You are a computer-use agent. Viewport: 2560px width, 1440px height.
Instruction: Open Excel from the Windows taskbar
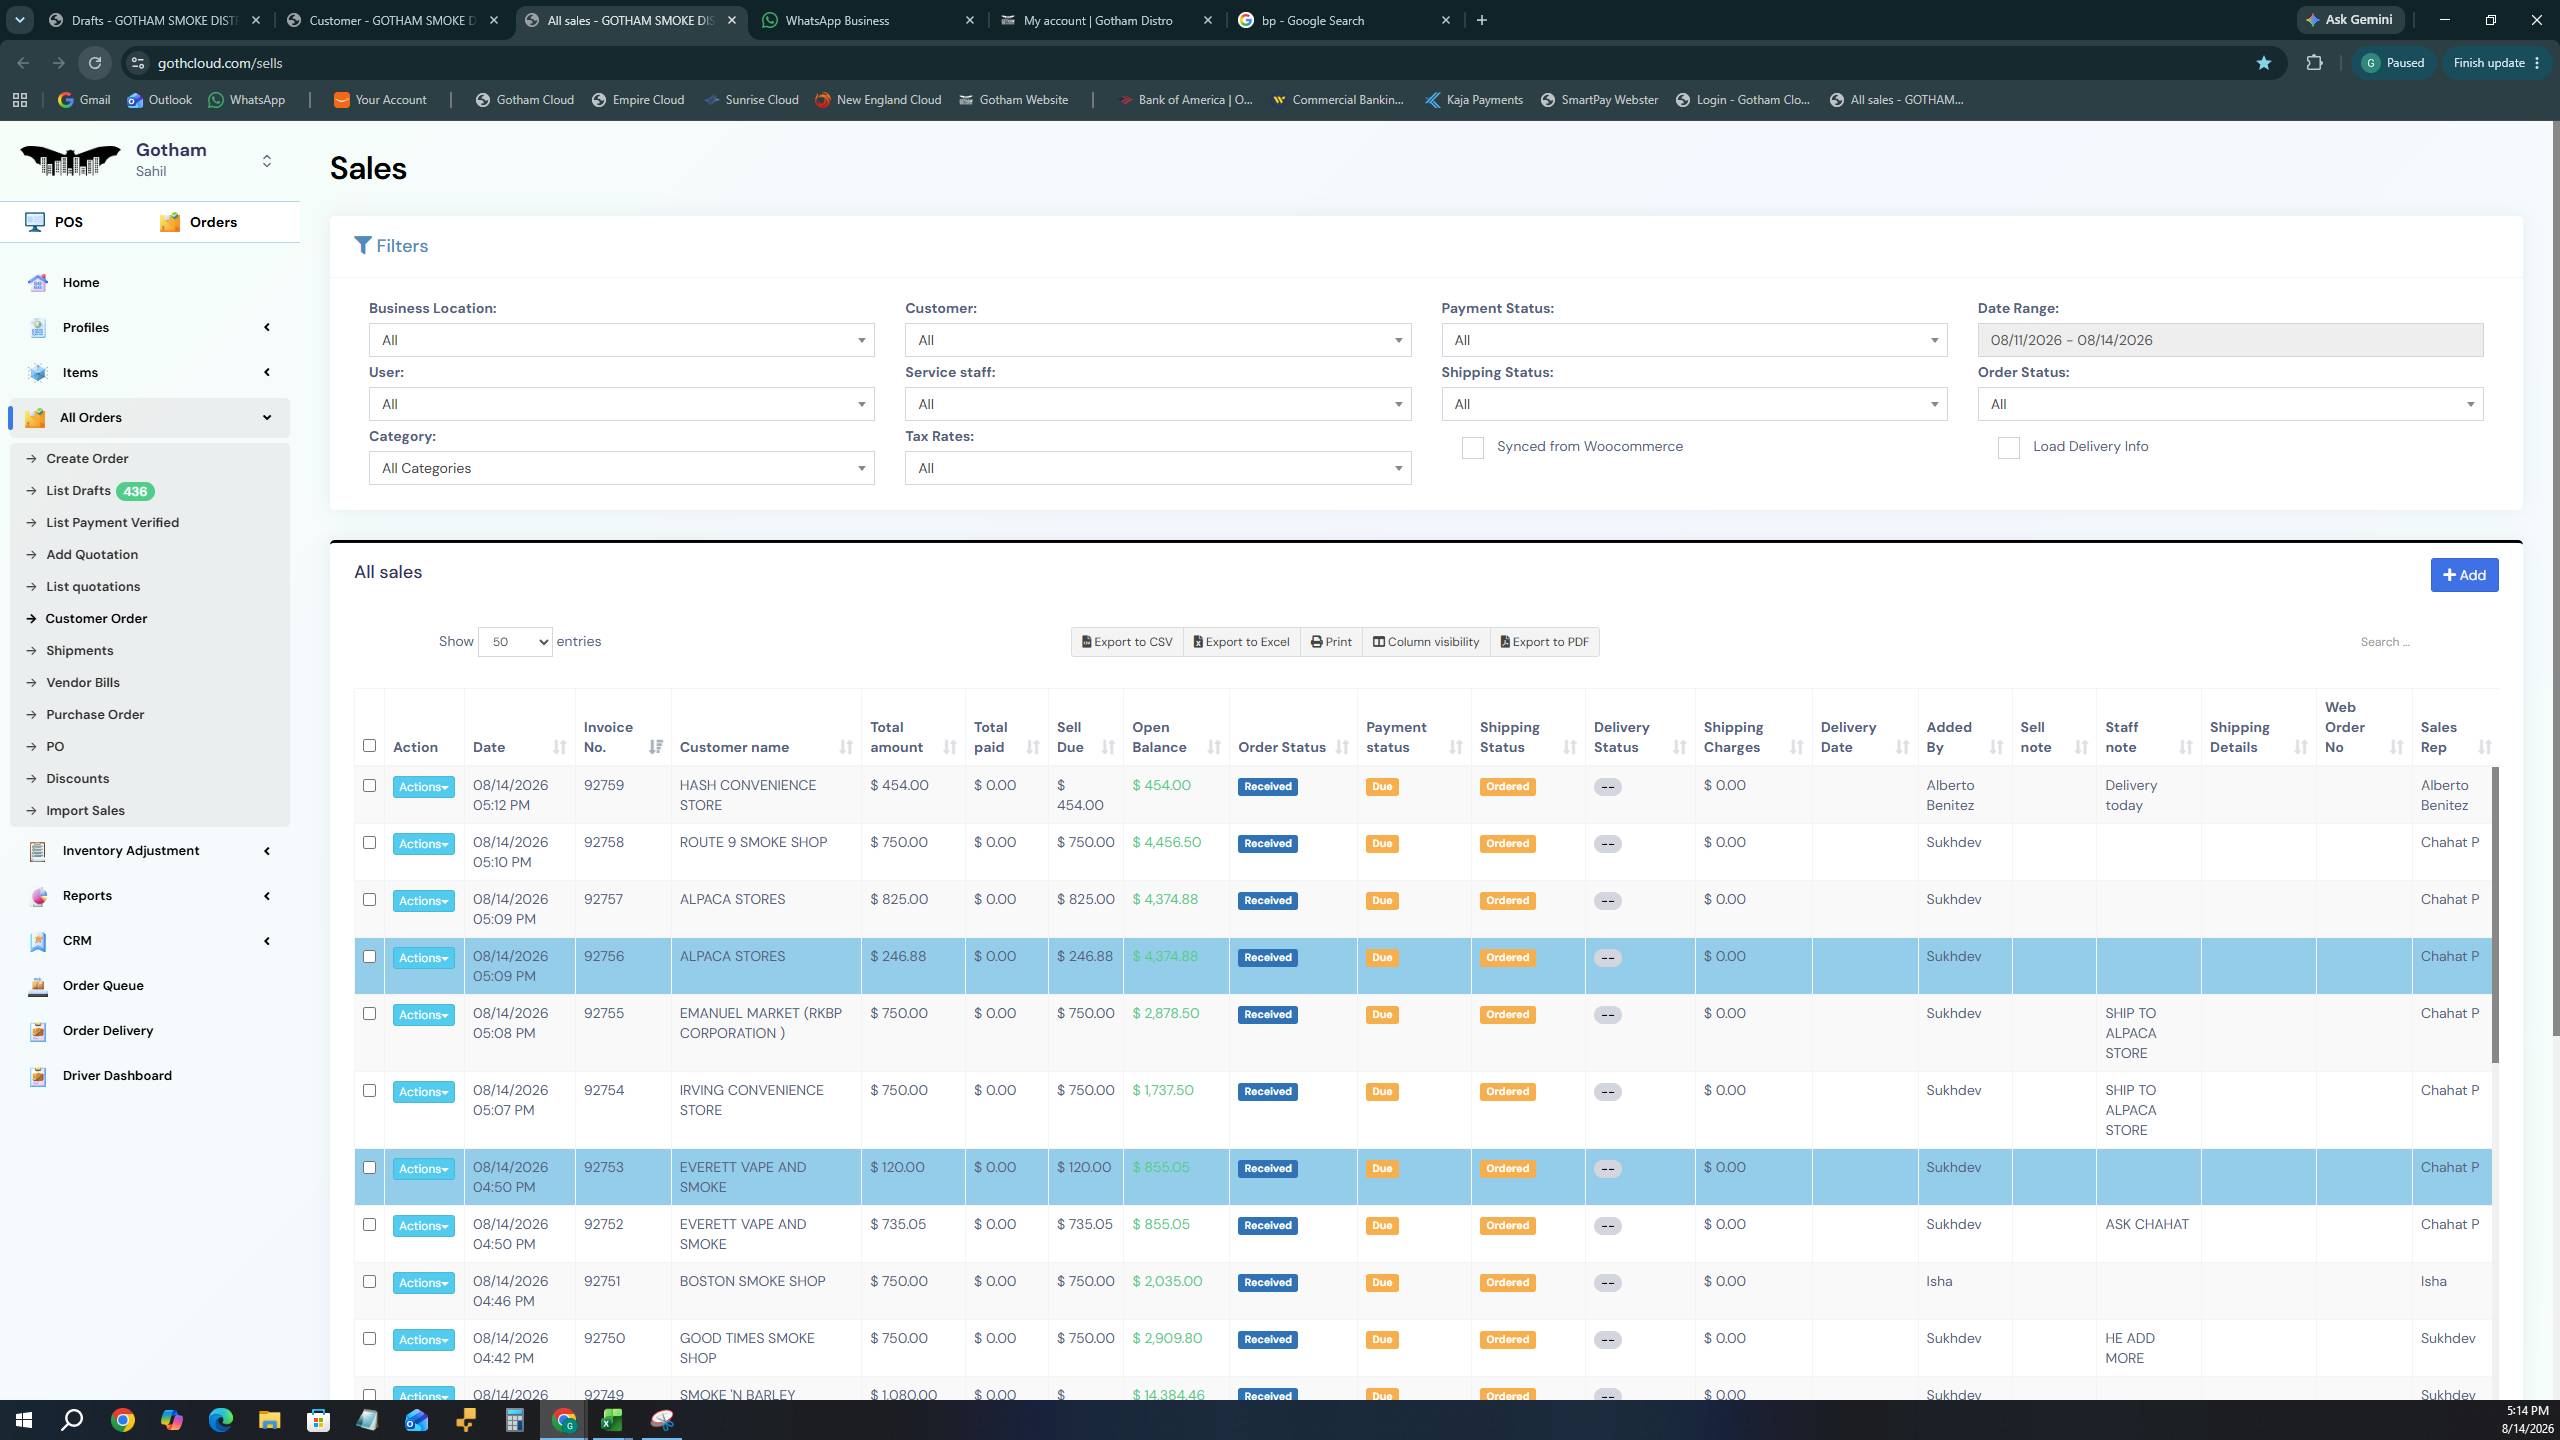612,1420
